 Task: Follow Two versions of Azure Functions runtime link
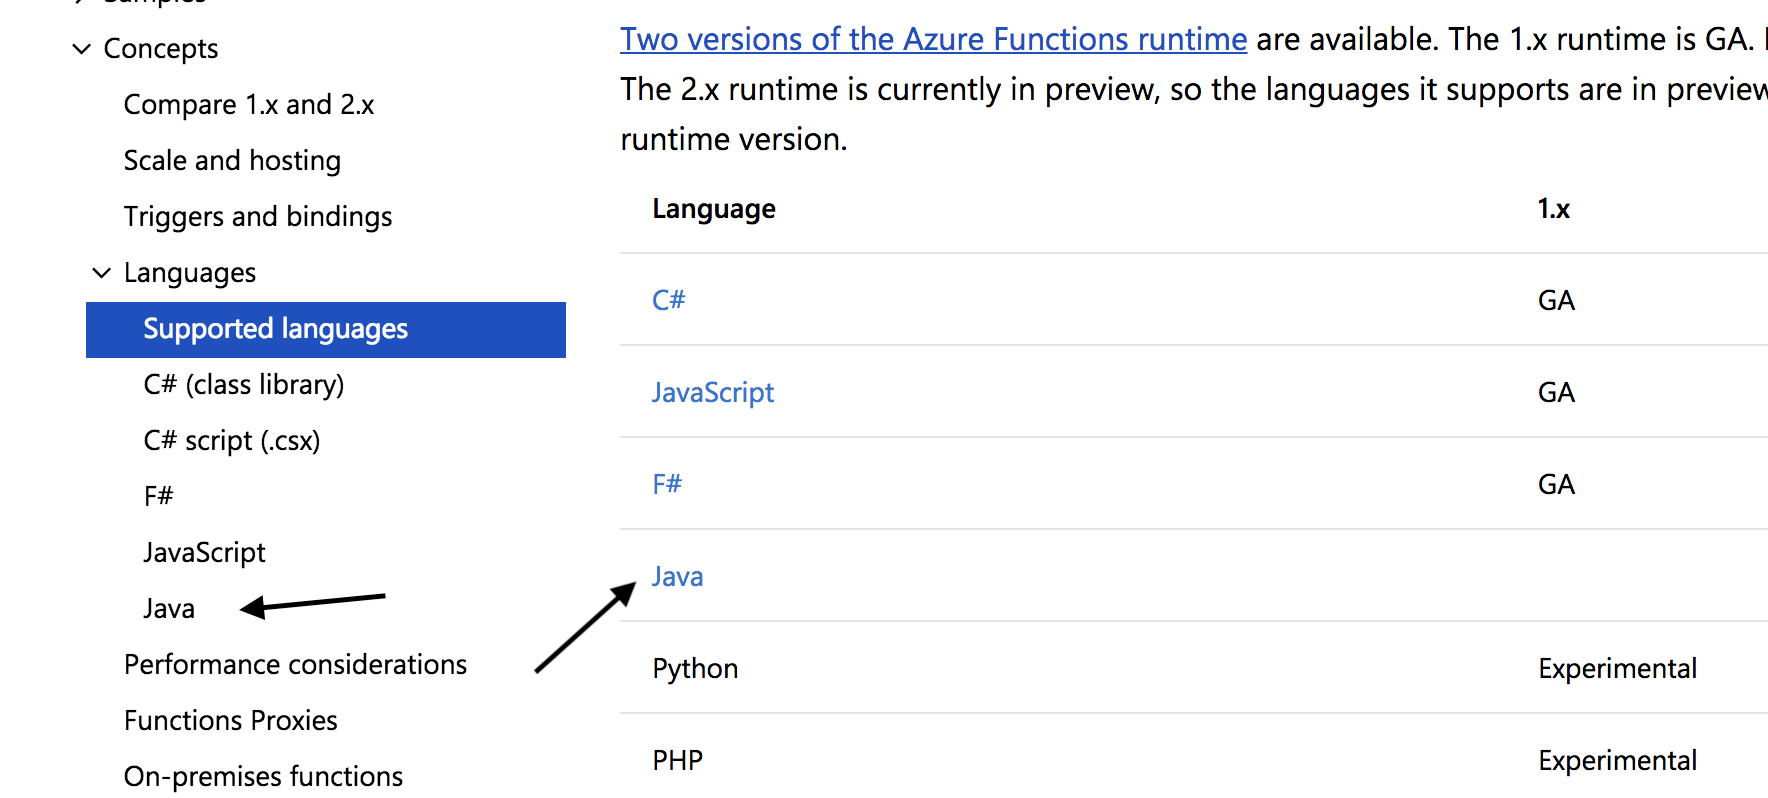[x=934, y=39]
